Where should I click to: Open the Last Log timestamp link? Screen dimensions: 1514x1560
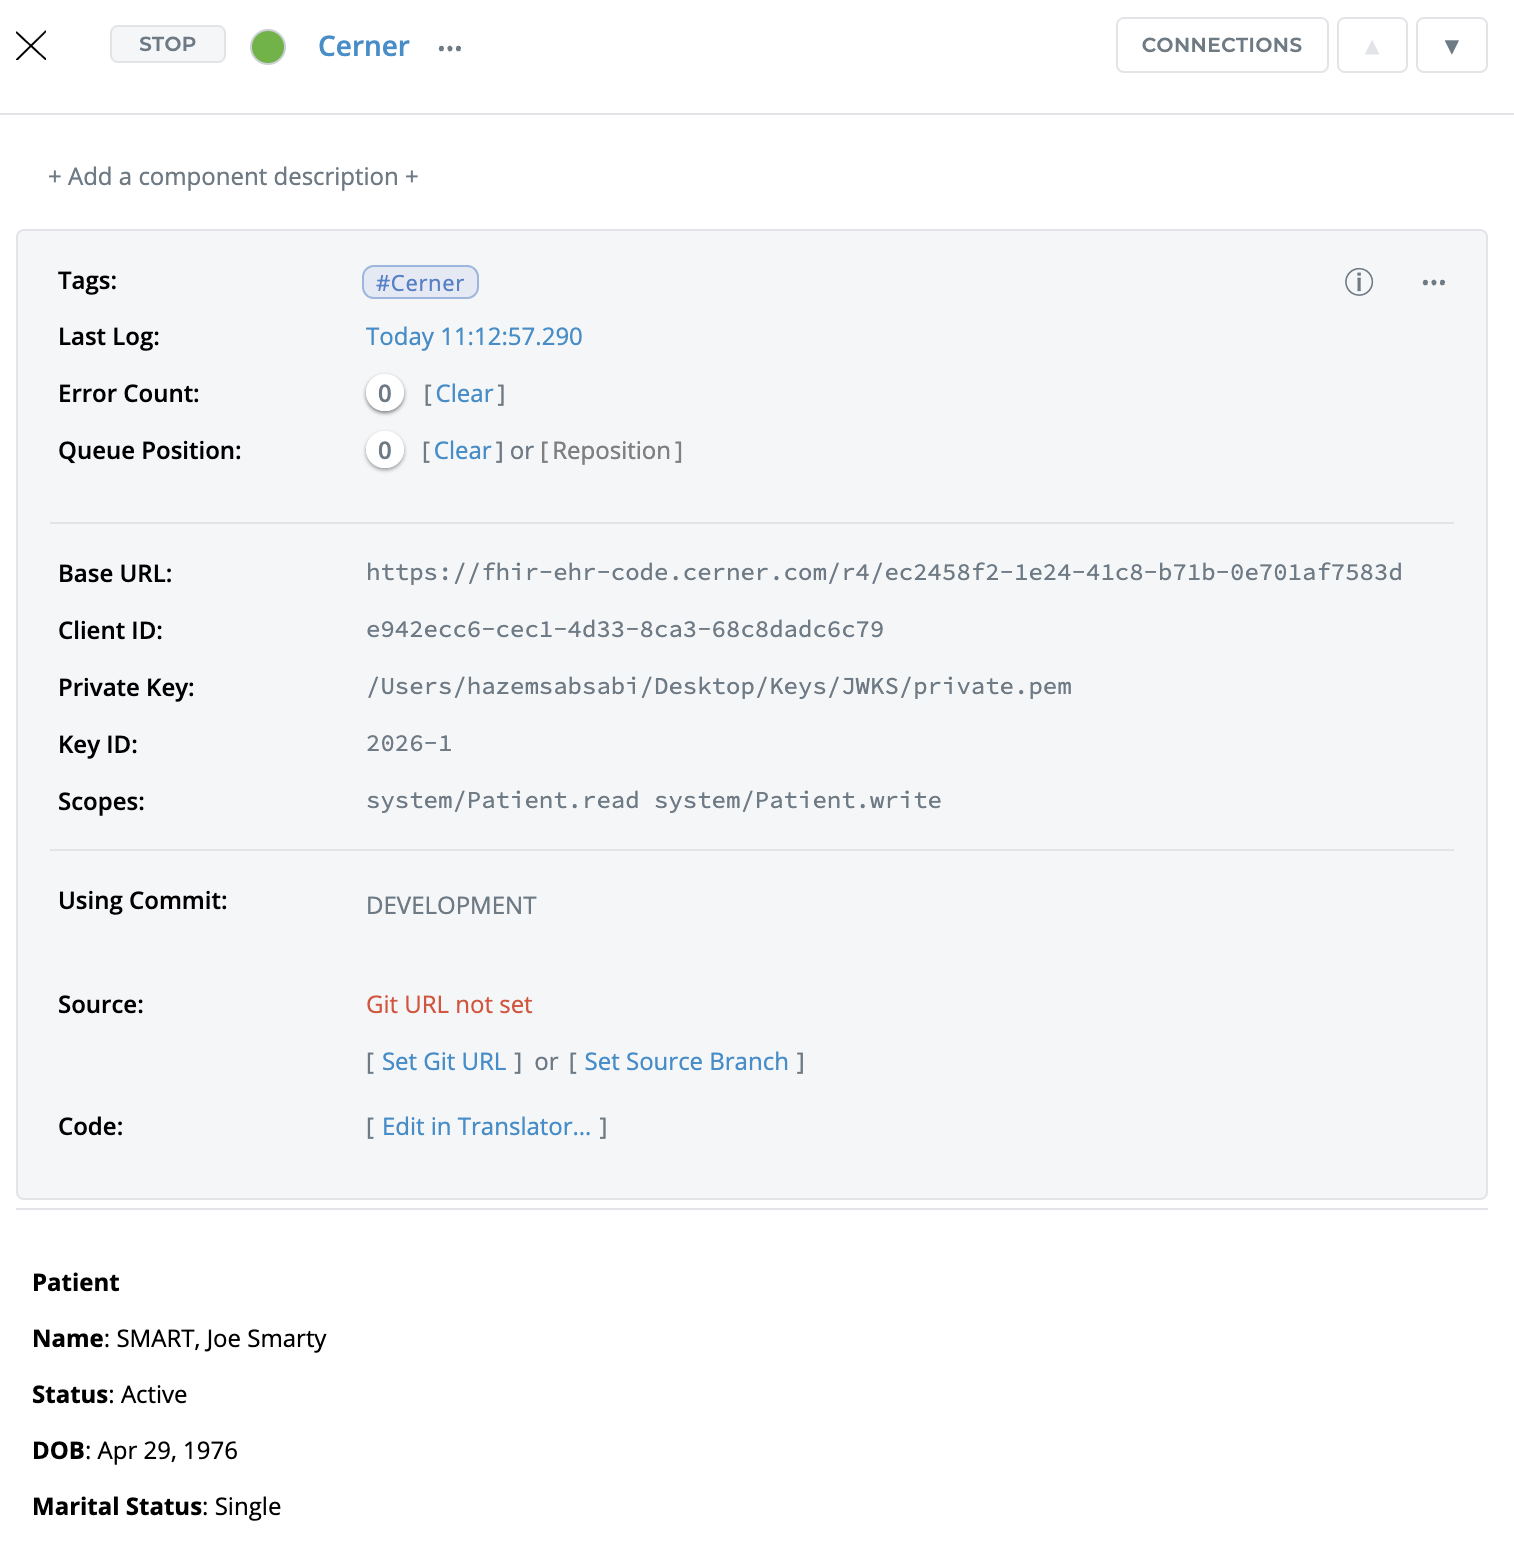474,337
